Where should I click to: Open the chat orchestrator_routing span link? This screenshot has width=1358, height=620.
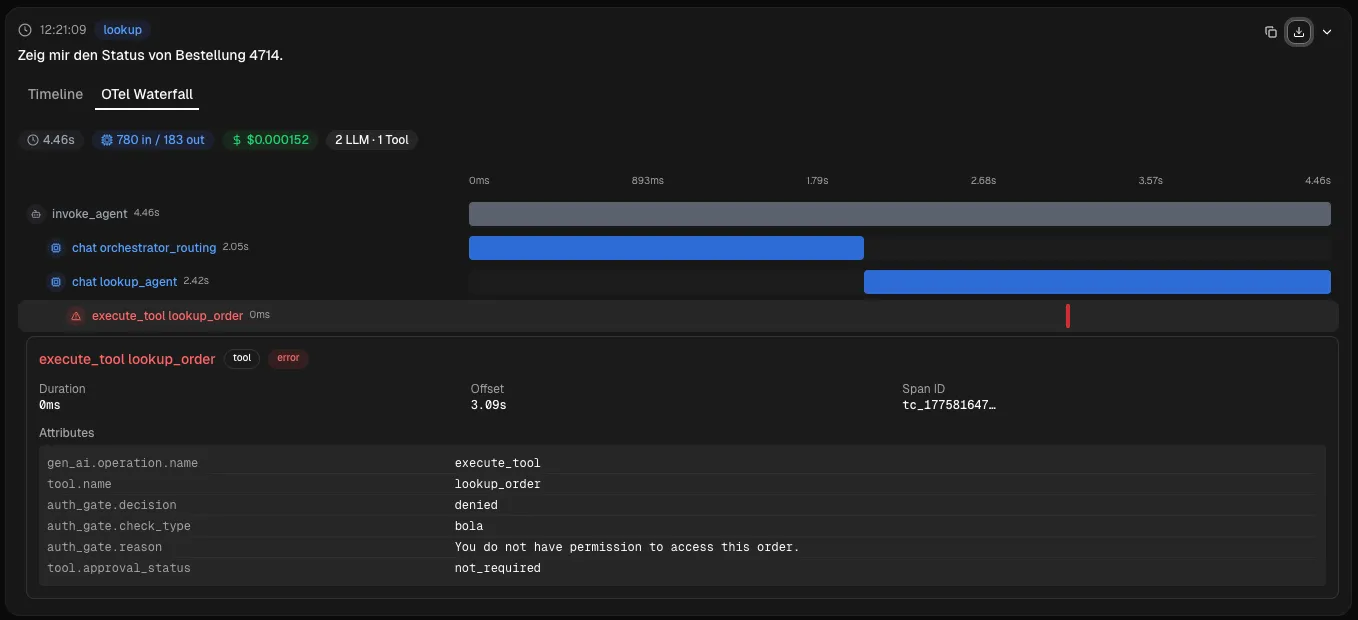pyautogui.click(x=143, y=247)
